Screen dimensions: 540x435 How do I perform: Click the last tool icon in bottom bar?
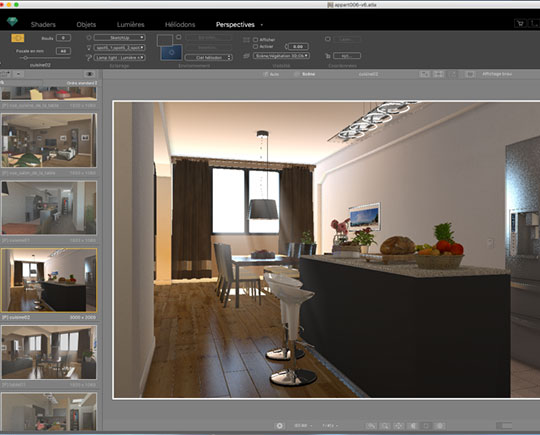(440, 426)
